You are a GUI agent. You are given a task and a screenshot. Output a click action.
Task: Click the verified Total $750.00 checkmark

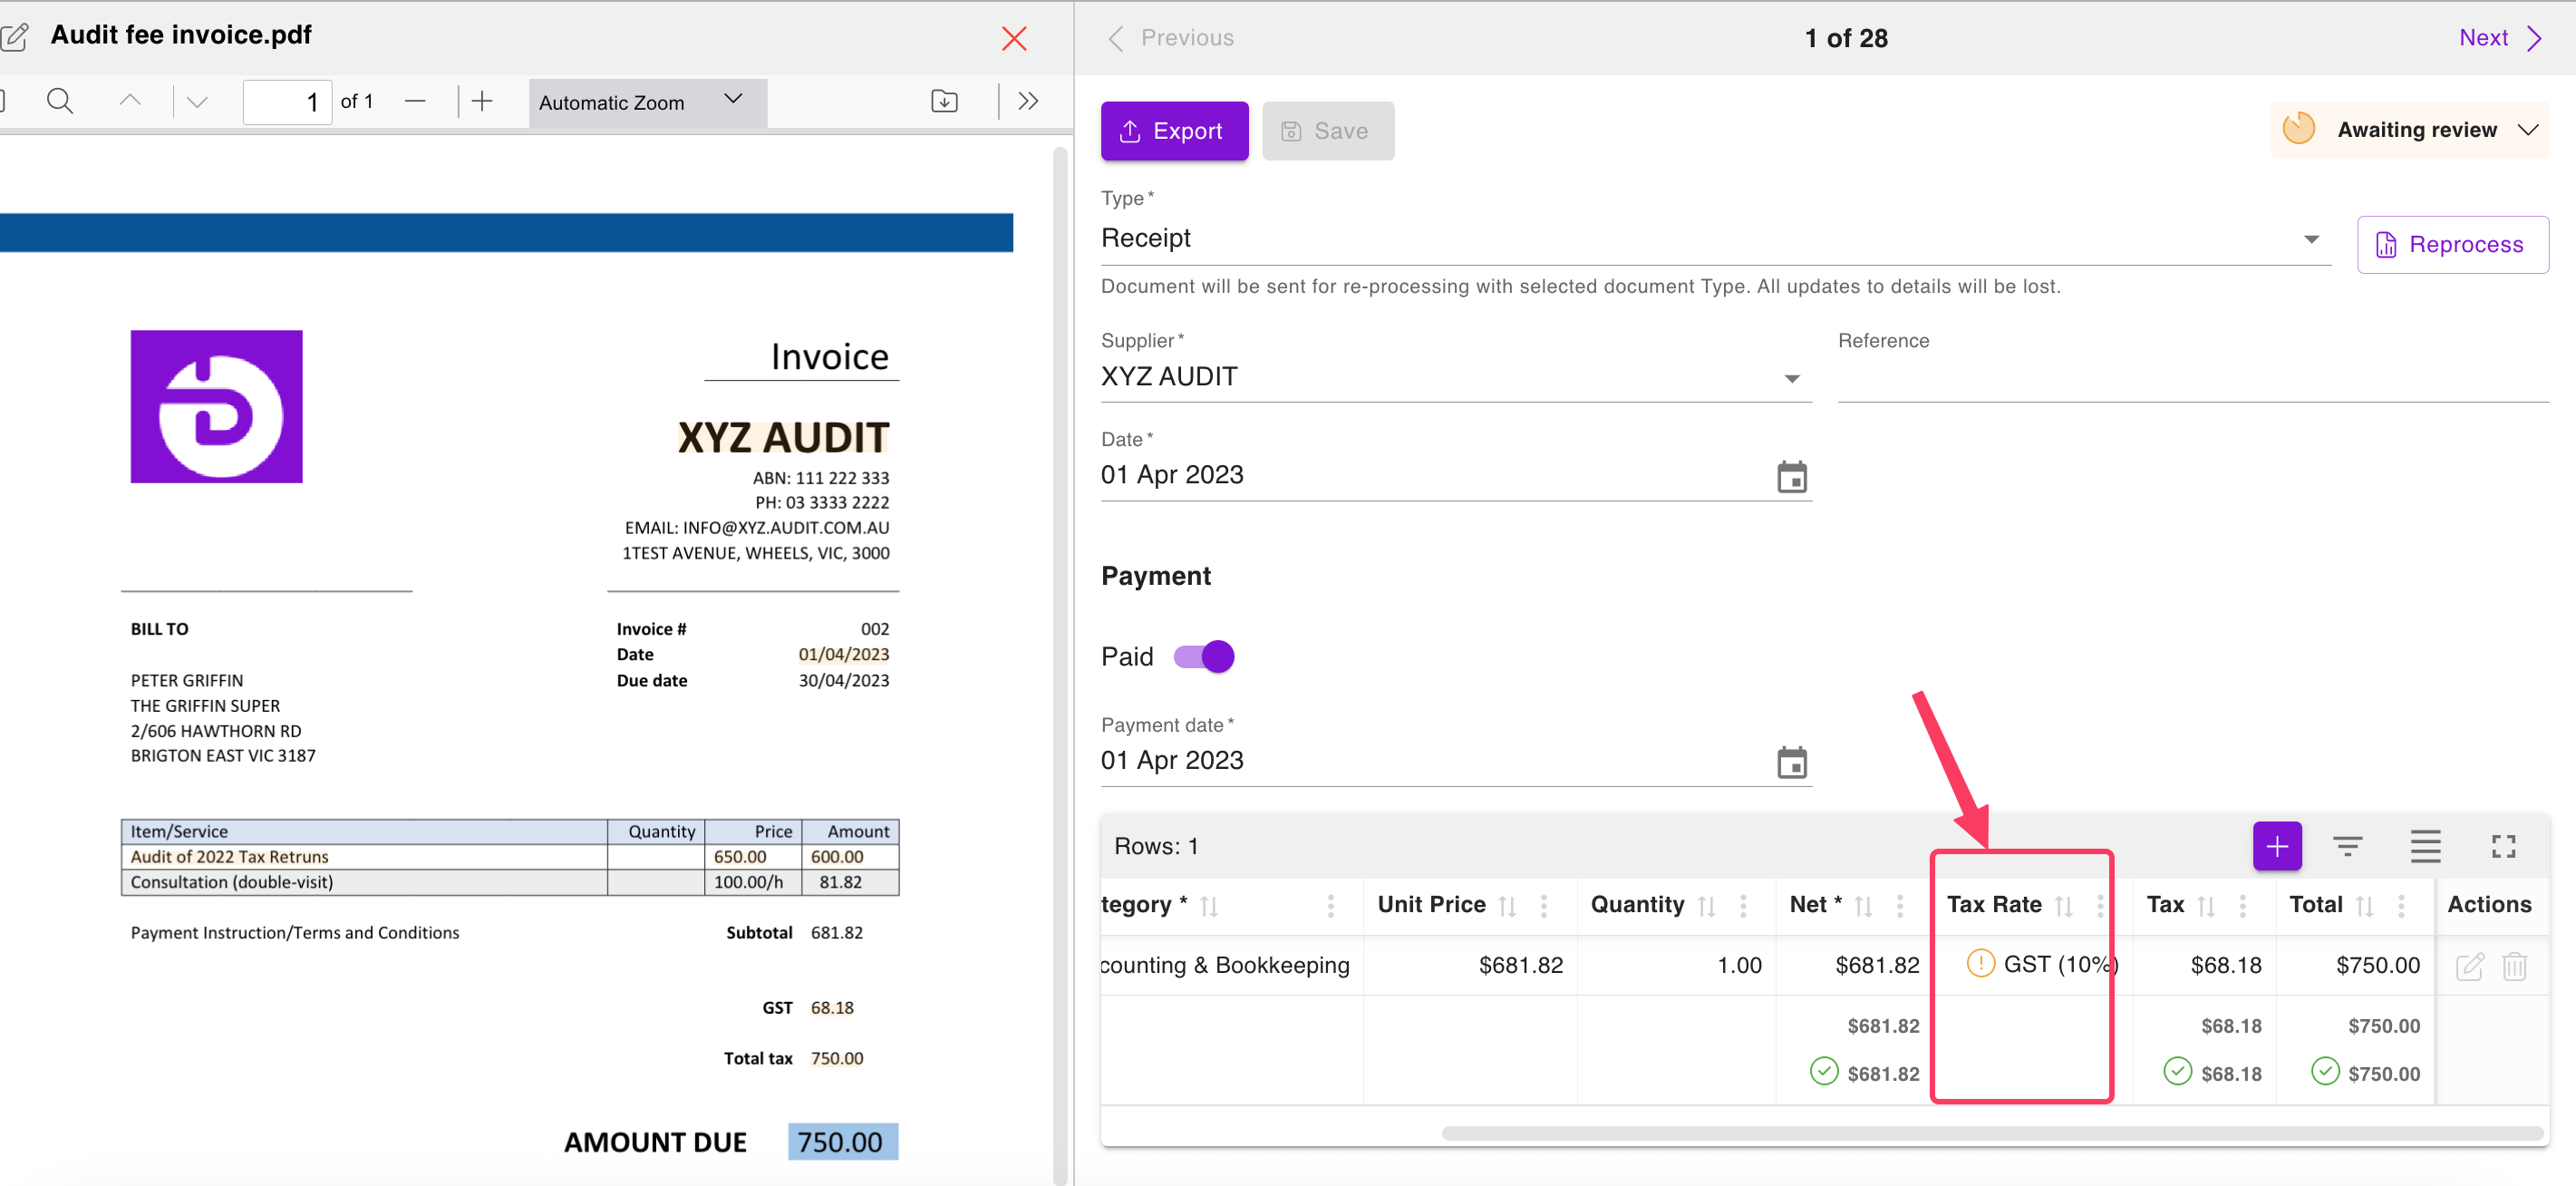click(2325, 1072)
